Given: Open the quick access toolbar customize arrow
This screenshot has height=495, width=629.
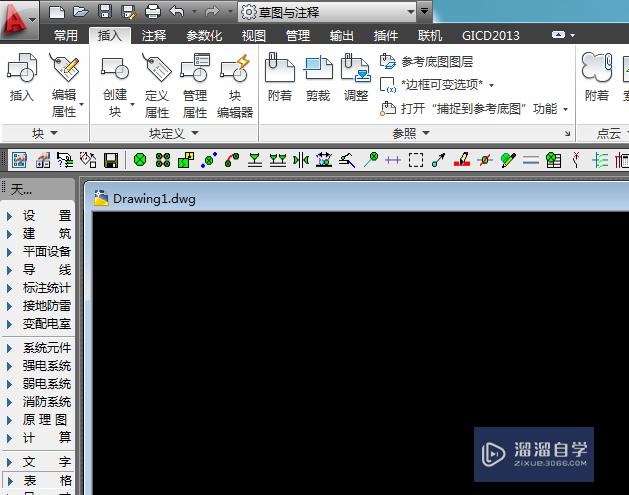Looking at the screenshot, I should 424,11.
